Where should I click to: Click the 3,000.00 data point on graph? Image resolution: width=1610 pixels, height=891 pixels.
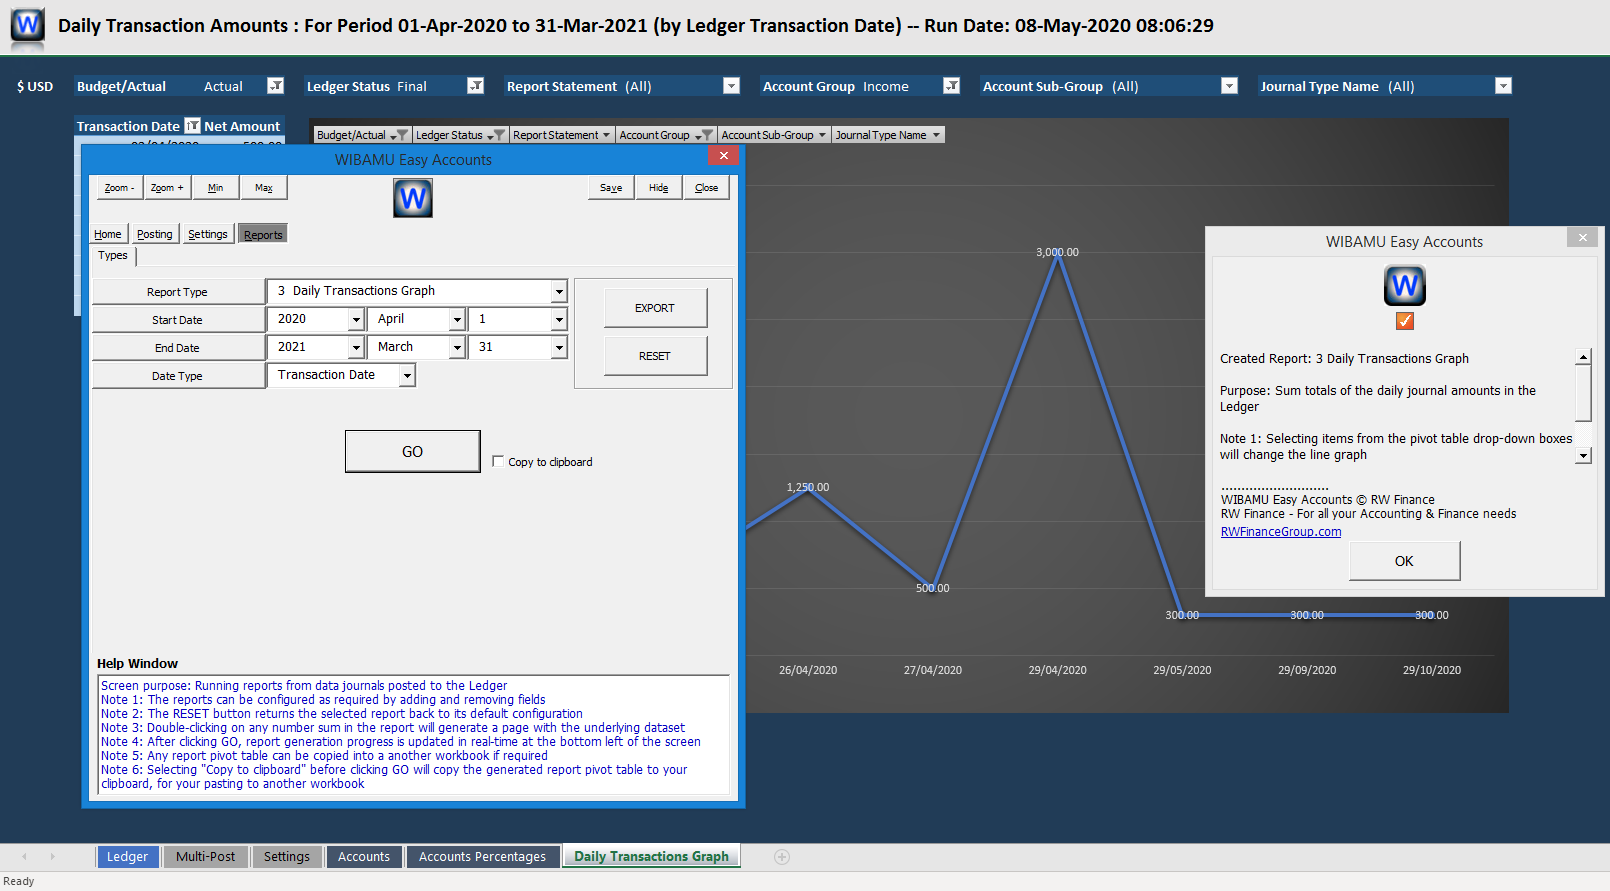pos(1058,253)
